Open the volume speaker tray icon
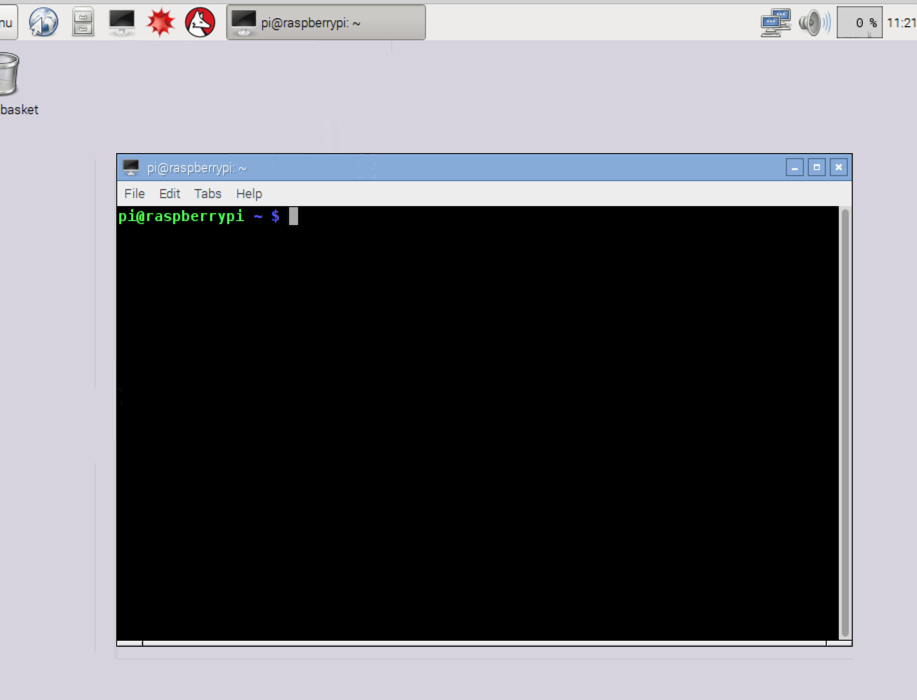 (815, 23)
